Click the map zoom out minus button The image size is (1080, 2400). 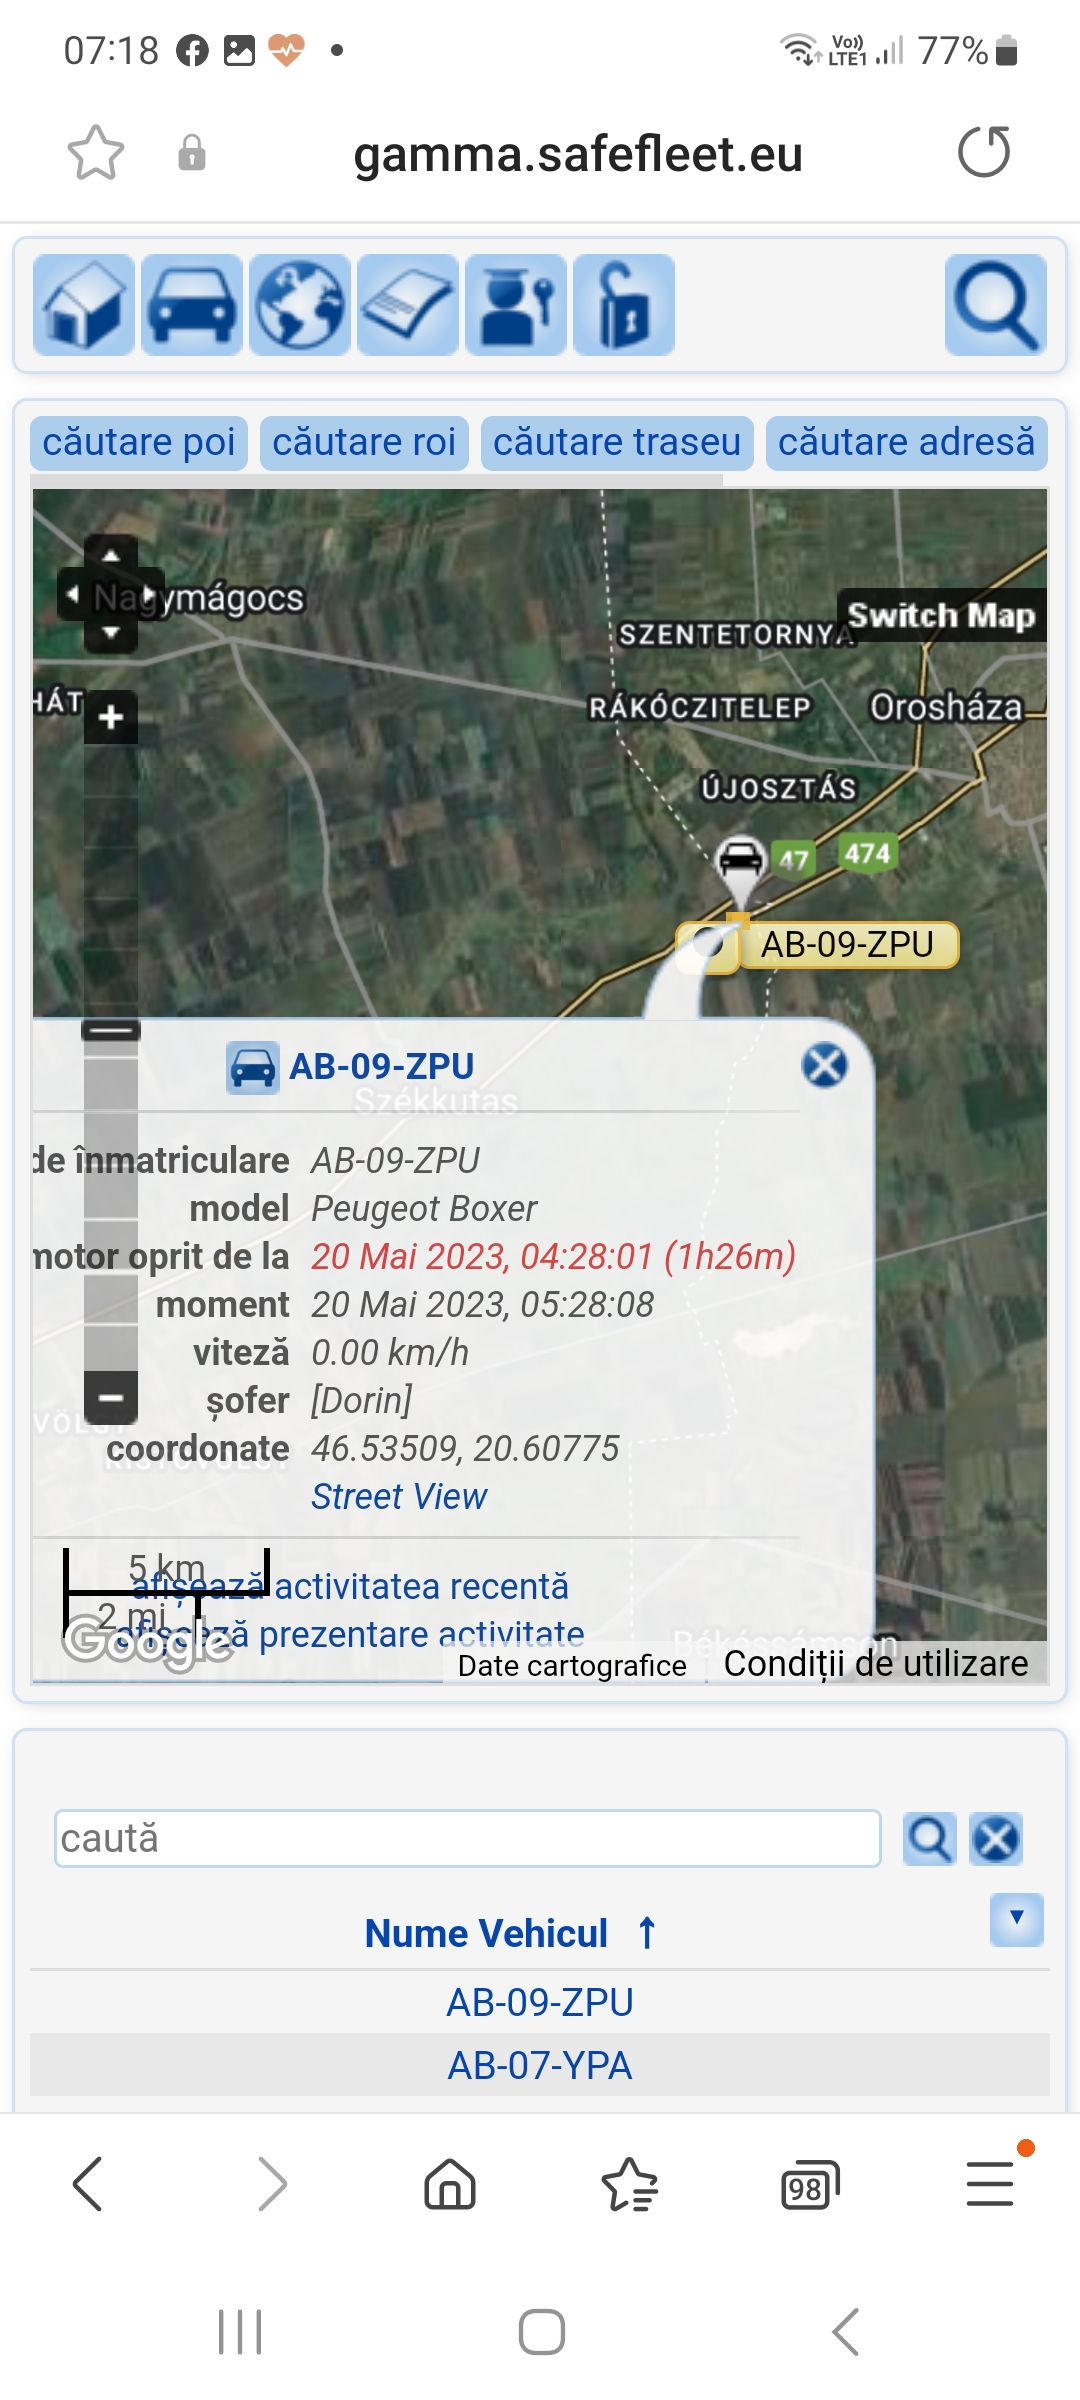click(111, 1398)
